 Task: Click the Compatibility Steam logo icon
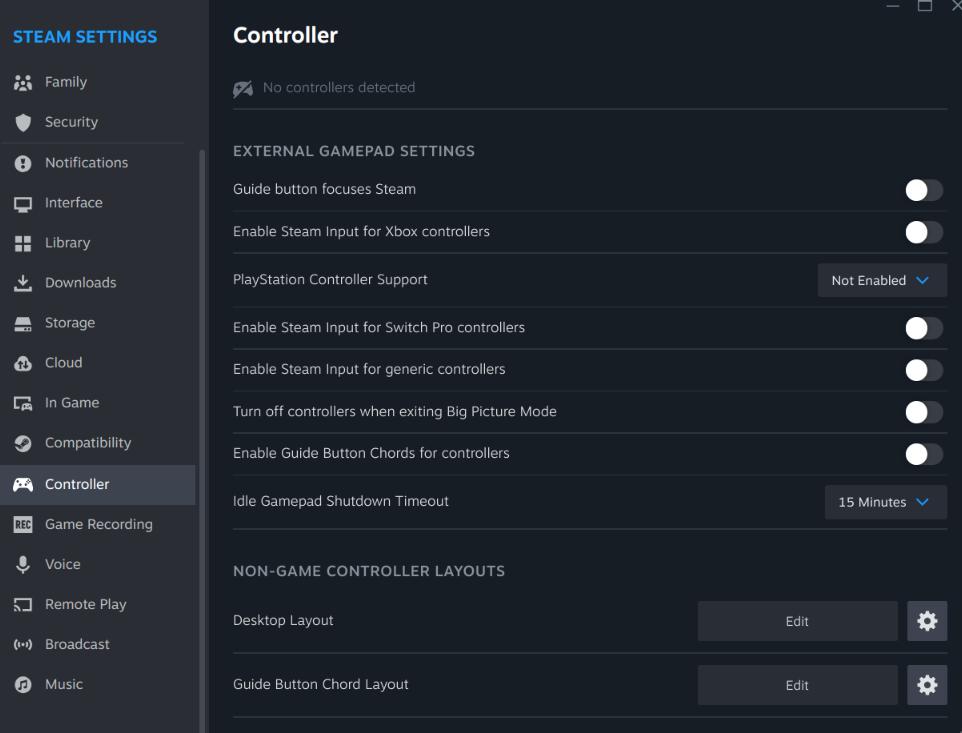23,443
